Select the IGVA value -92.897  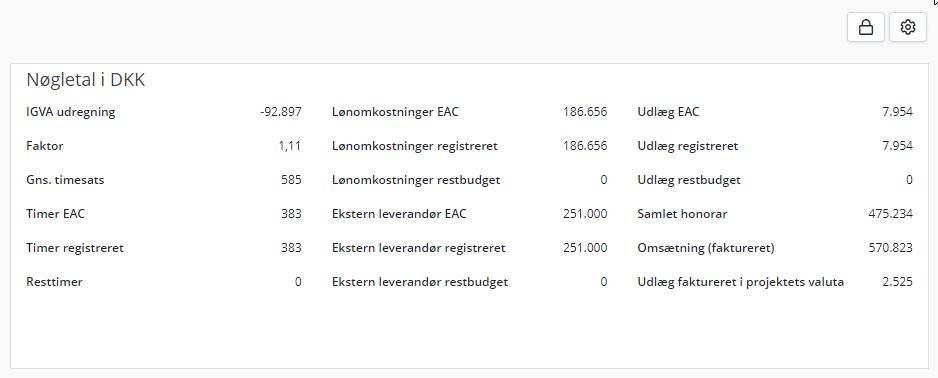[281, 112]
